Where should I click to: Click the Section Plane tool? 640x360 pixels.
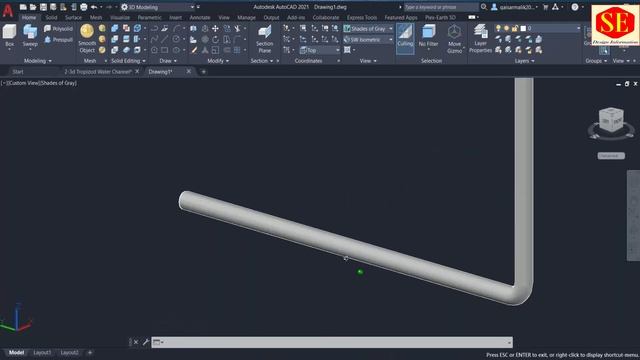click(x=264, y=38)
